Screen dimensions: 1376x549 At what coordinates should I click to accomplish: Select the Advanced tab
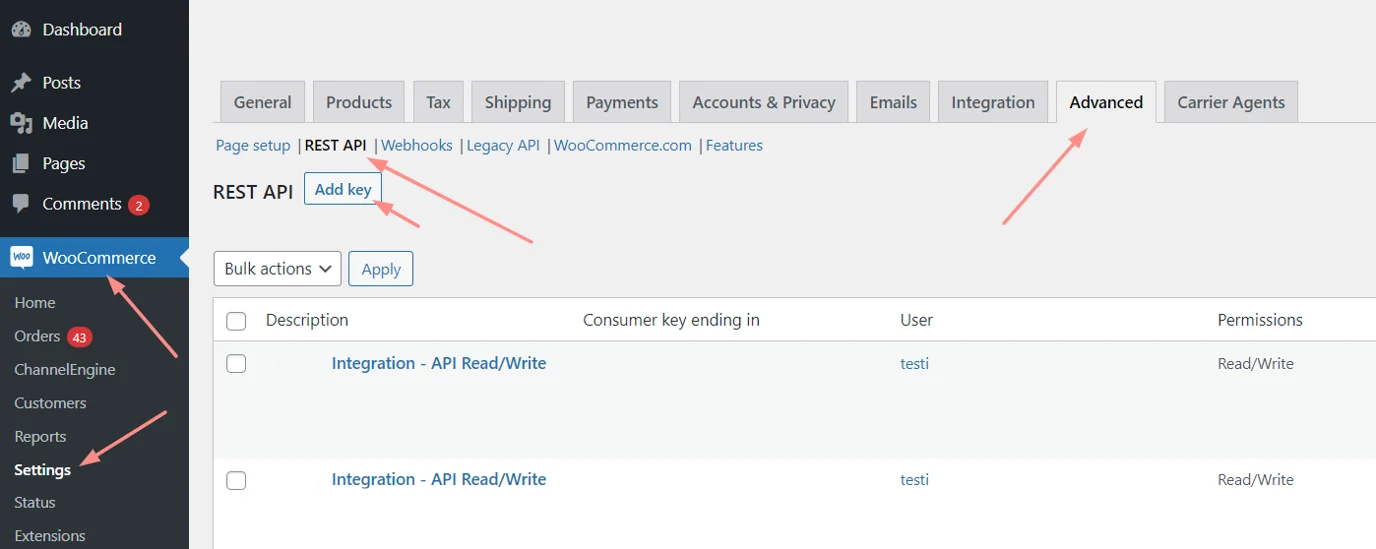(x=1106, y=102)
